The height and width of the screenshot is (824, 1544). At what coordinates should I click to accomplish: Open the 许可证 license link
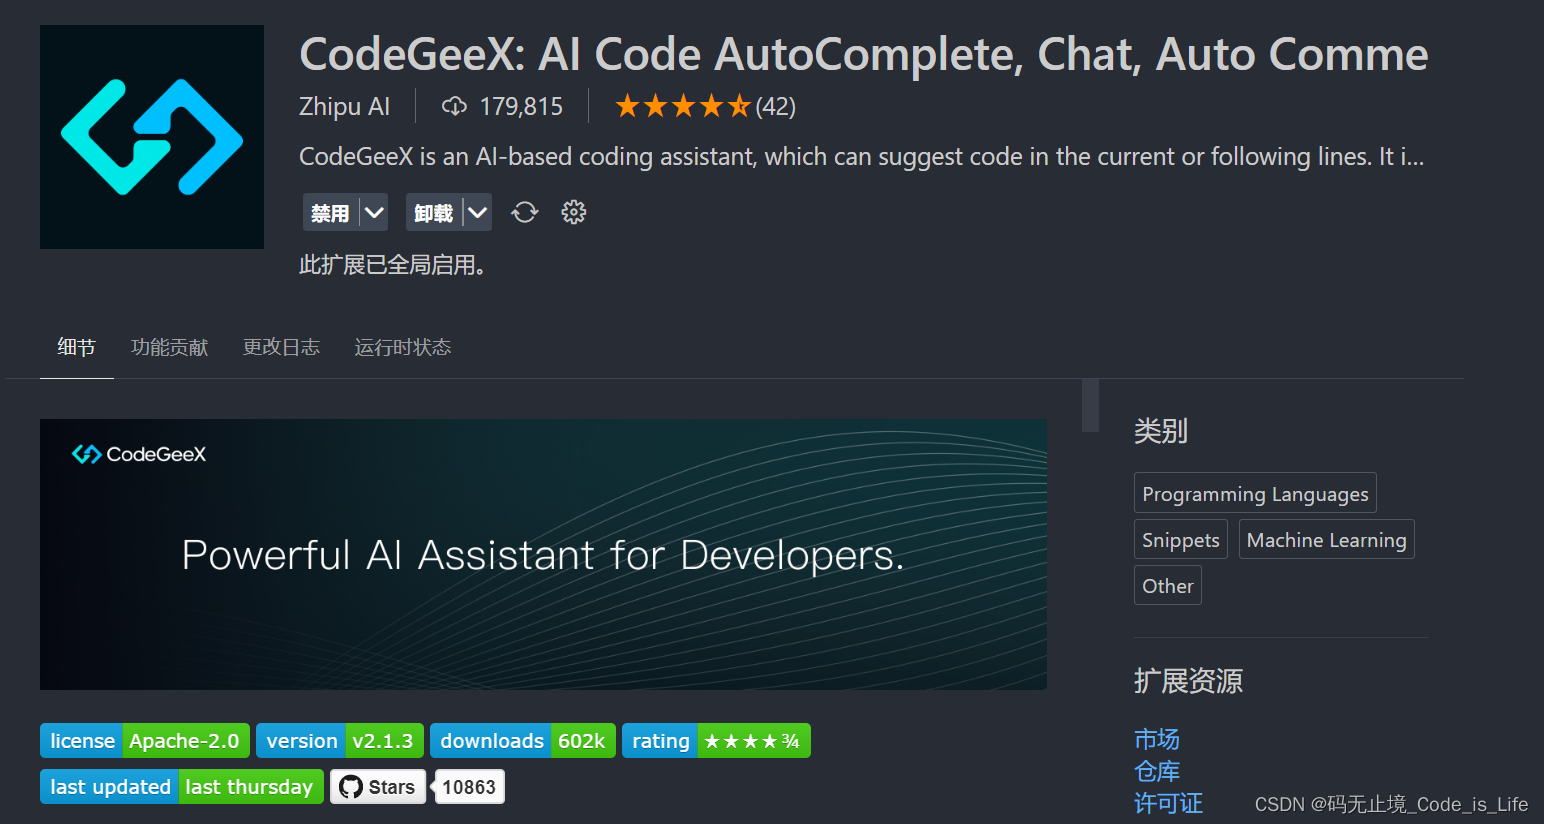[x=1168, y=803]
